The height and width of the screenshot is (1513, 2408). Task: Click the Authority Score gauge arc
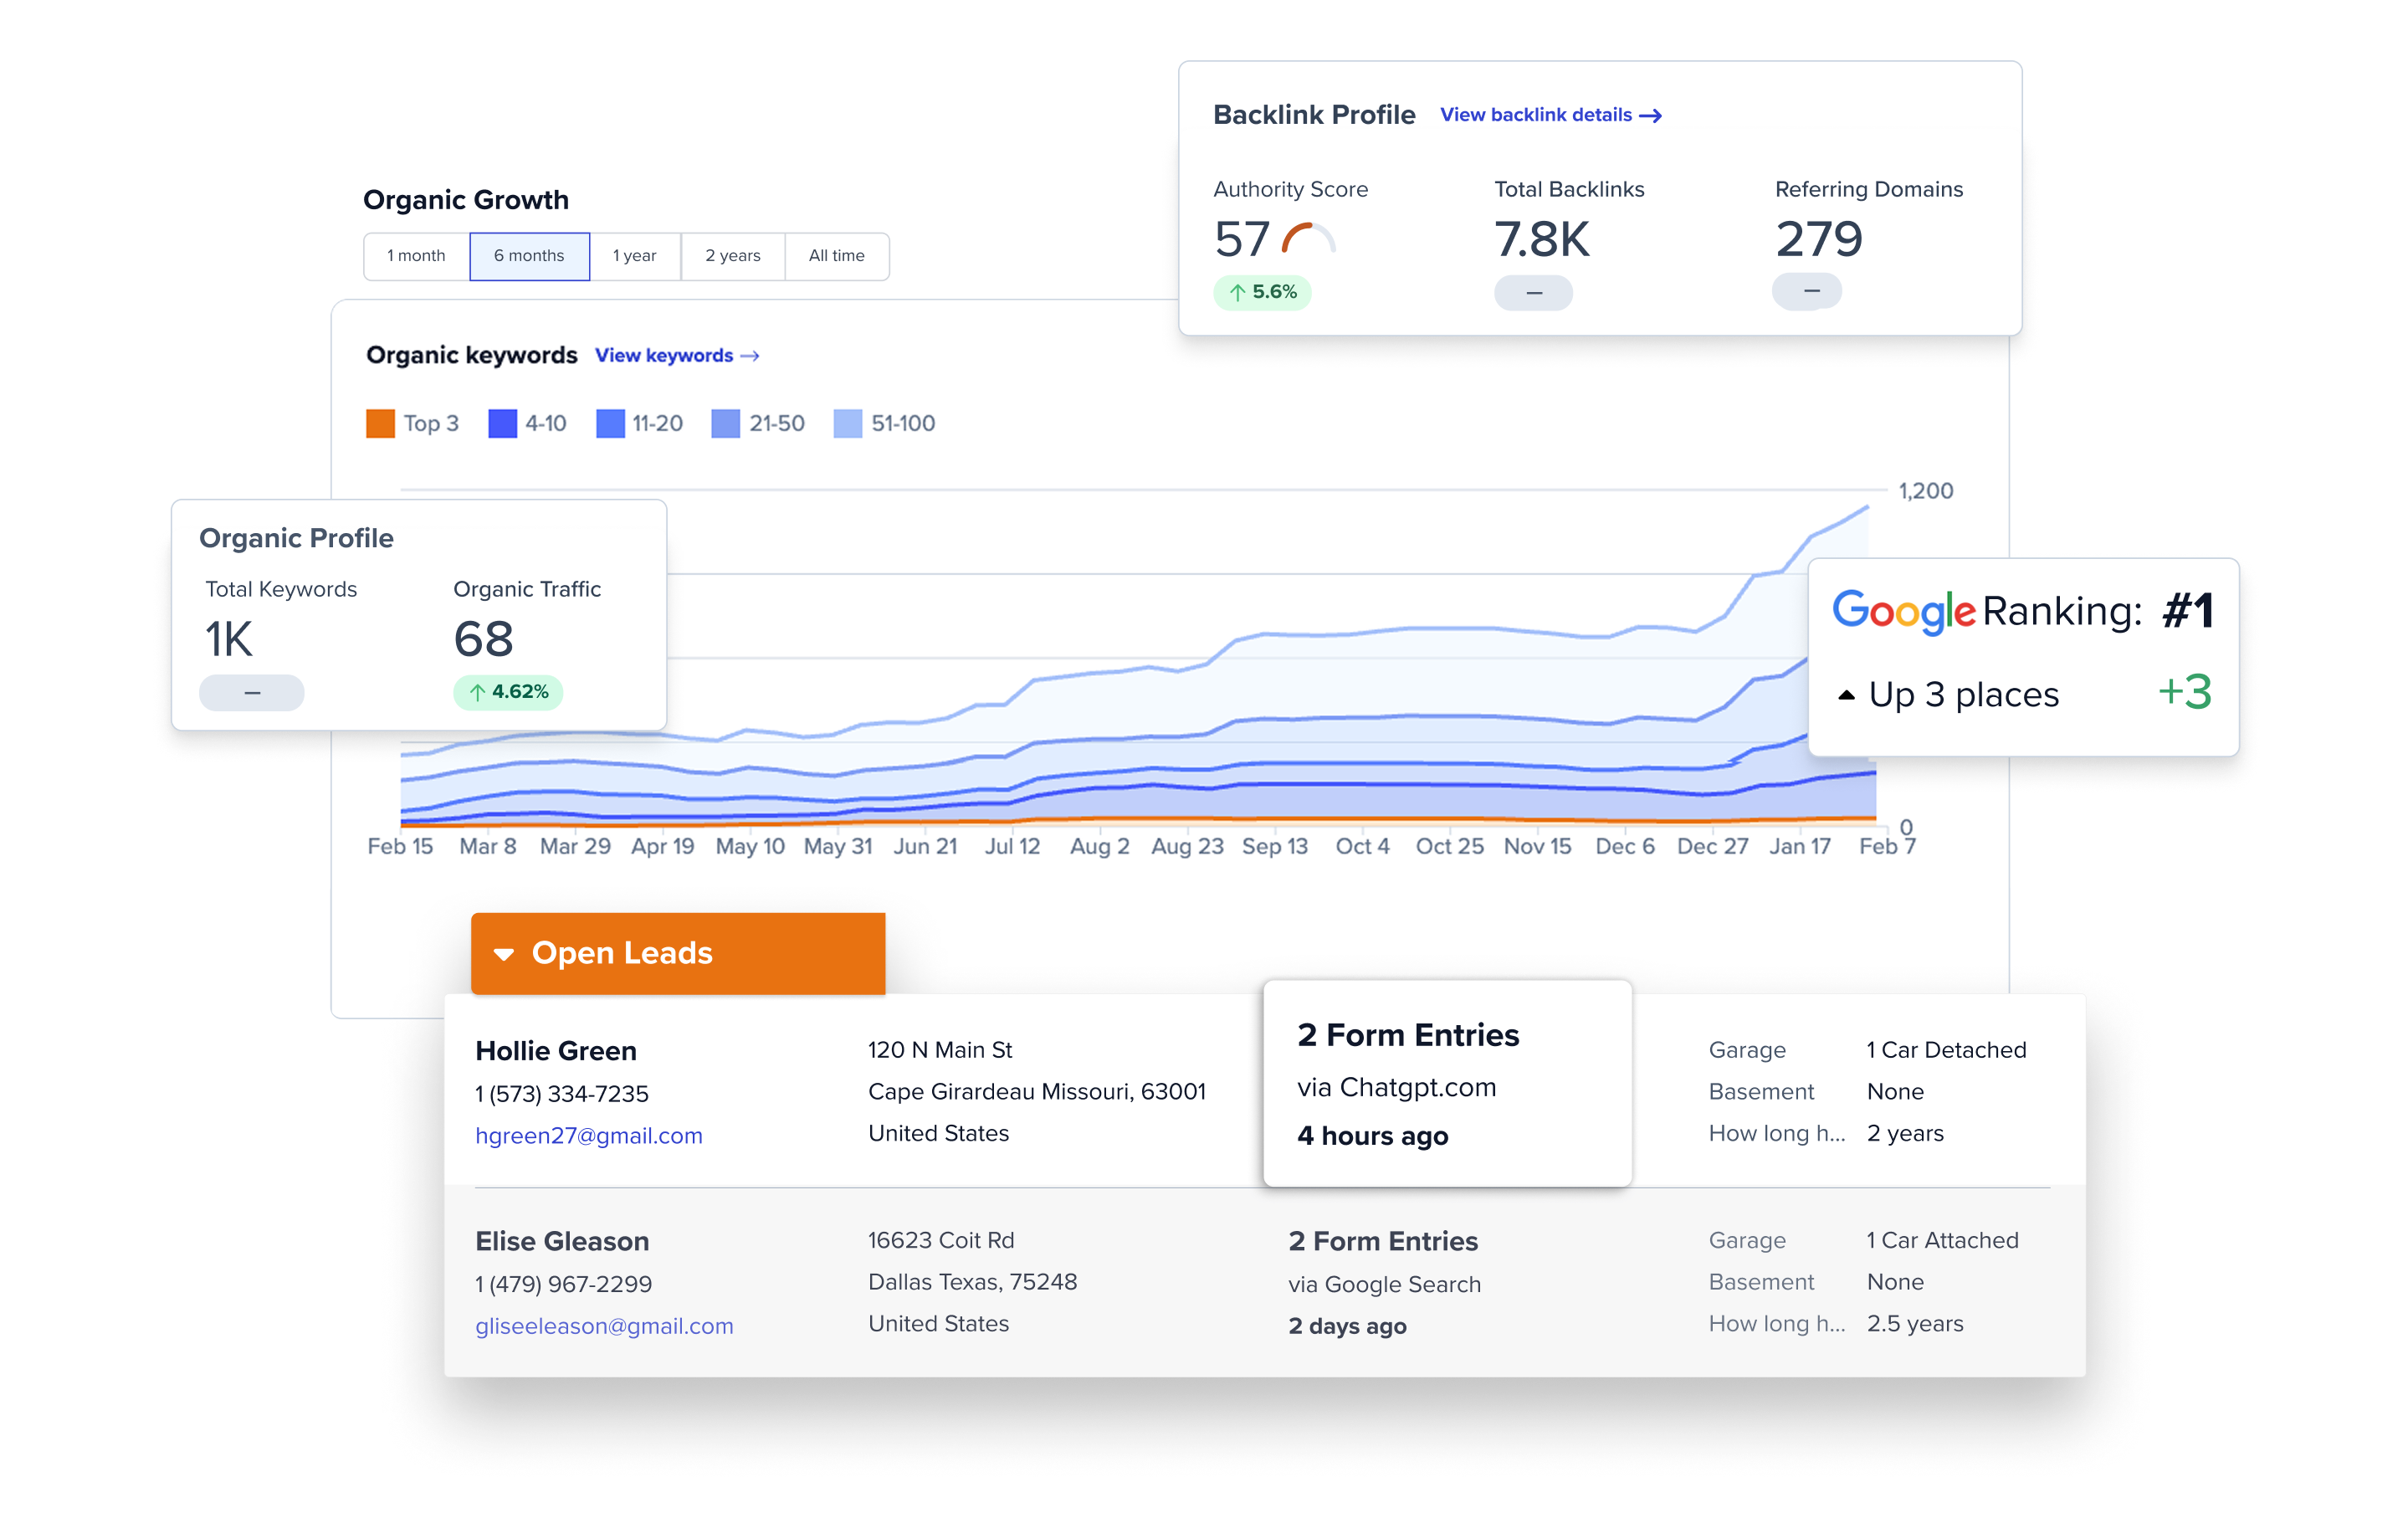(1308, 237)
